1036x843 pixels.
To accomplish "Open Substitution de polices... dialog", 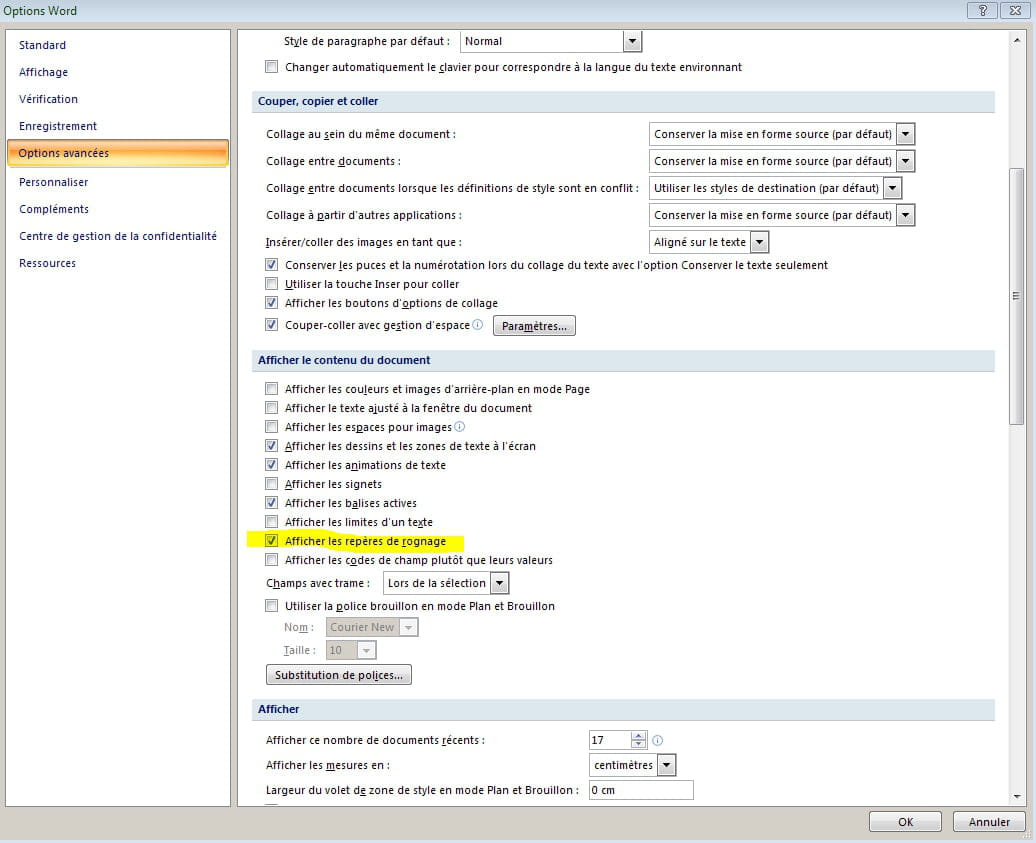I will (x=339, y=675).
